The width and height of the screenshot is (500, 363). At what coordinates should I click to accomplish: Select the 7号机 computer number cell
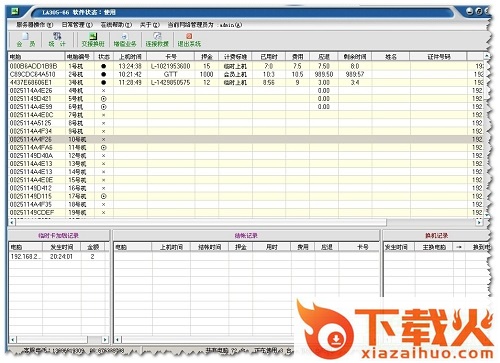(x=79, y=115)
